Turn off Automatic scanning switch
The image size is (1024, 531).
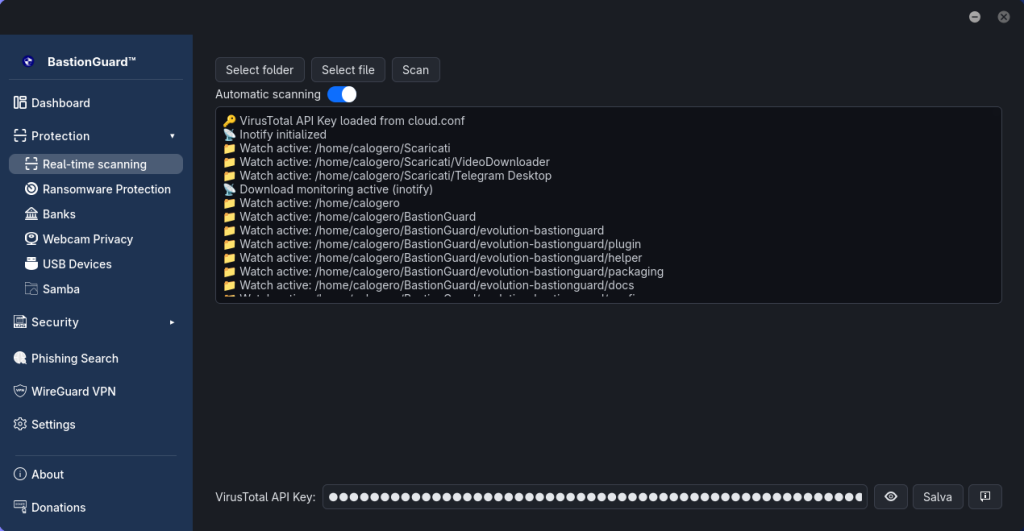pos(342,95)
